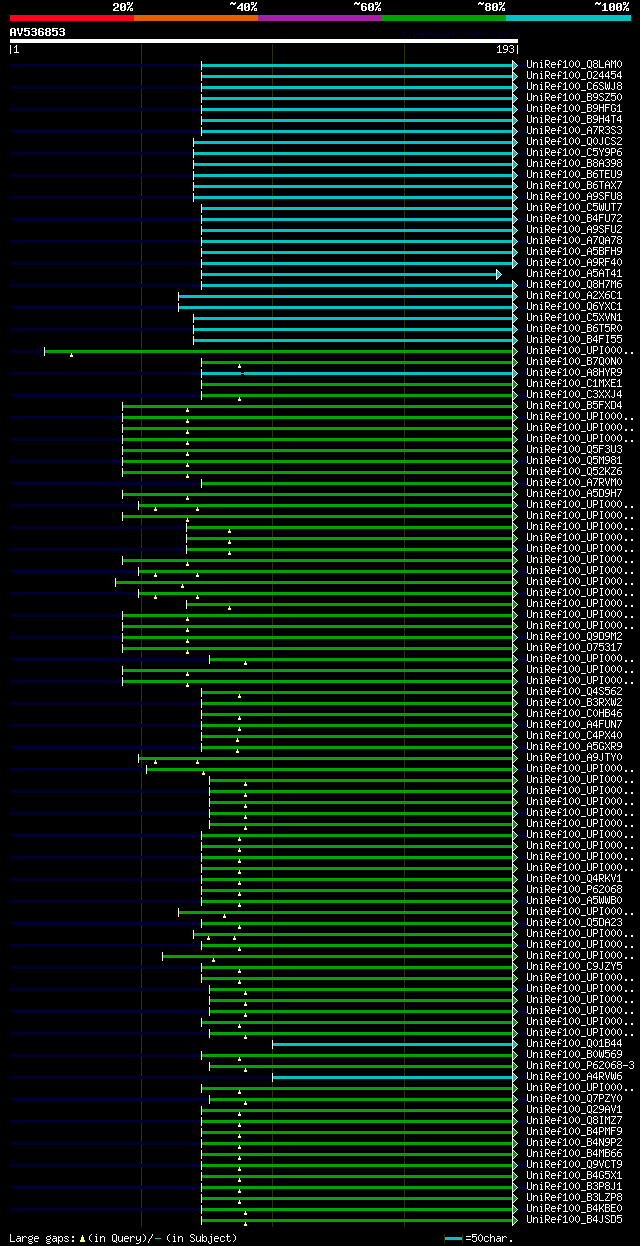Open the UniRef100_Q4S562 hit

pyautogui.click(x=574, y=691)
